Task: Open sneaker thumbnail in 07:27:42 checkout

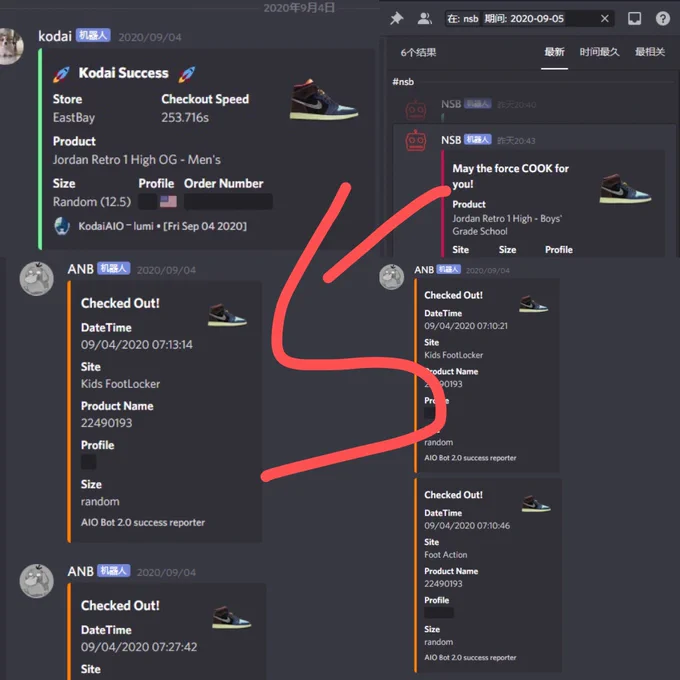Action: point(232,617)
